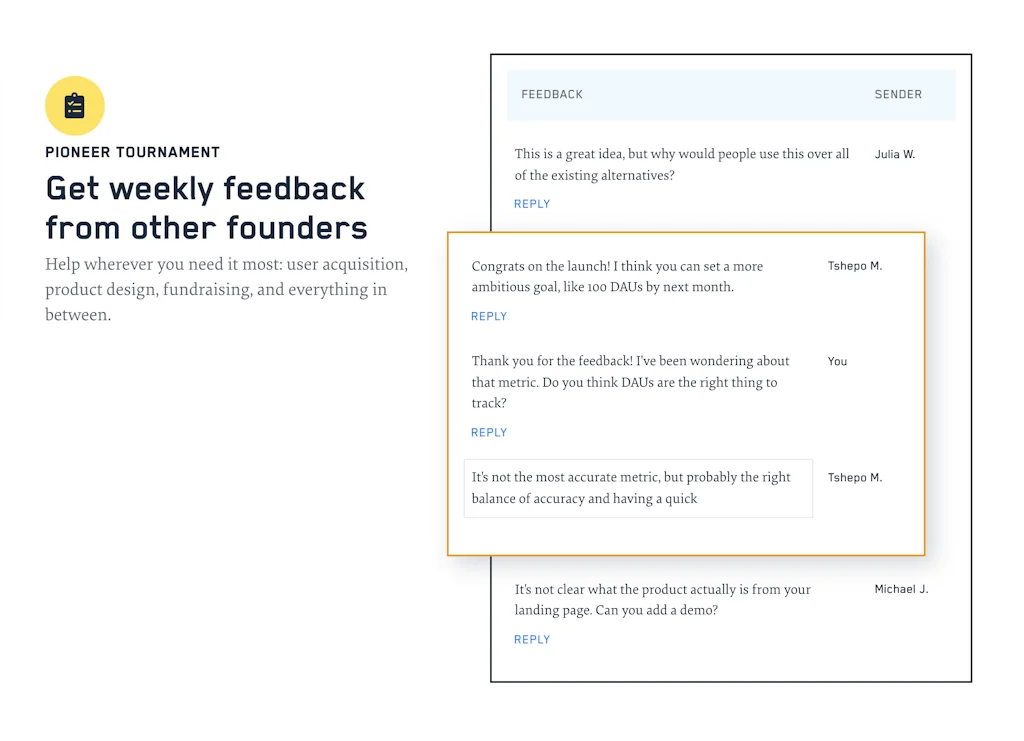Select the SENDER column header
Image resolution: width=1024 pixels, height=741 pixels.
(x=898, y=95)
